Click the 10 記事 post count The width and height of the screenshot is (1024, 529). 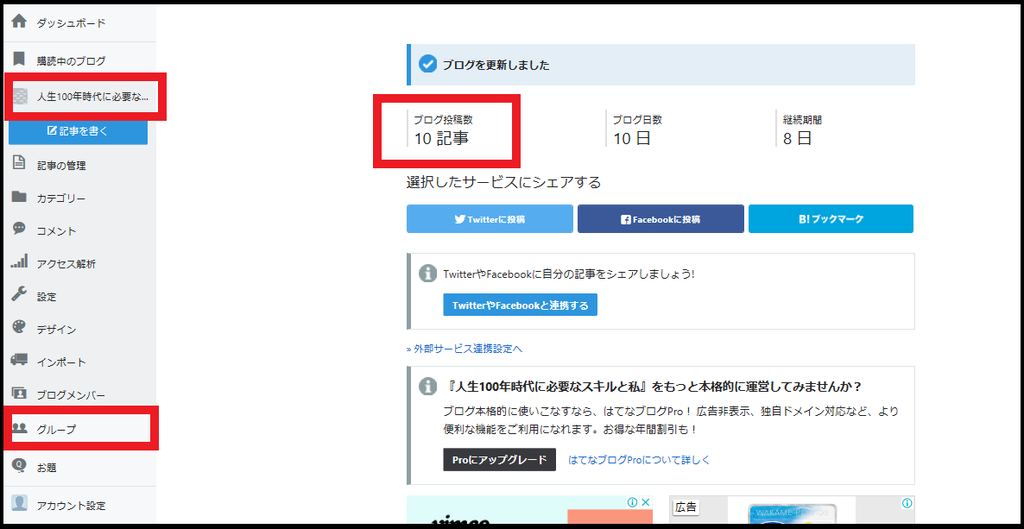click(441, 138)
